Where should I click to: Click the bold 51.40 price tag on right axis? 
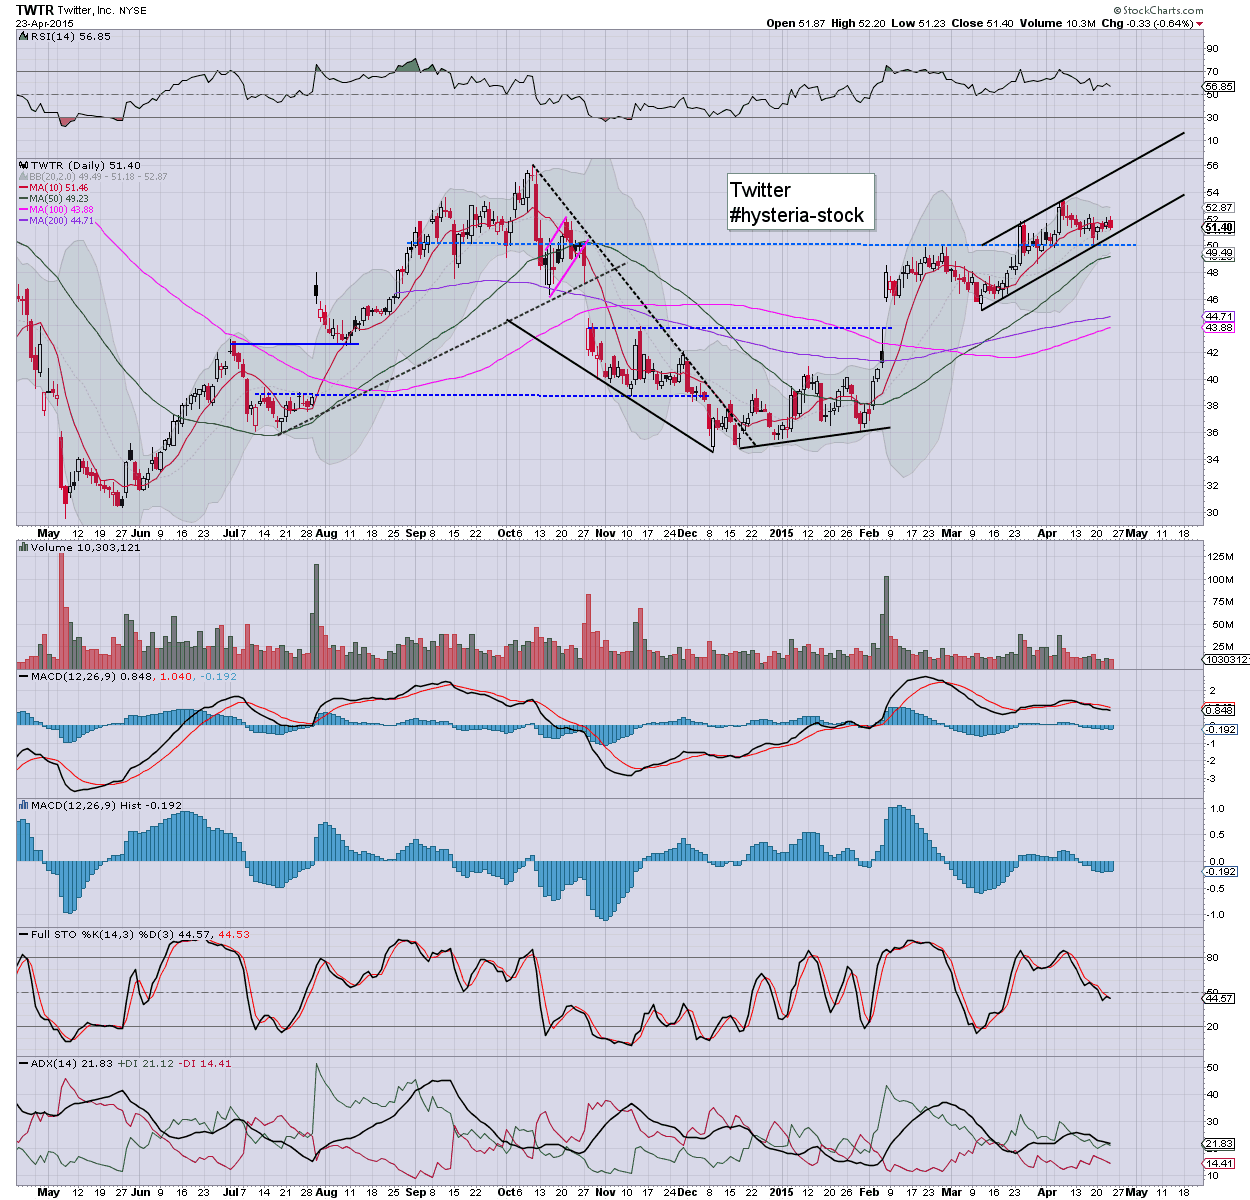pyautogui.click(x=1218, y=228)
